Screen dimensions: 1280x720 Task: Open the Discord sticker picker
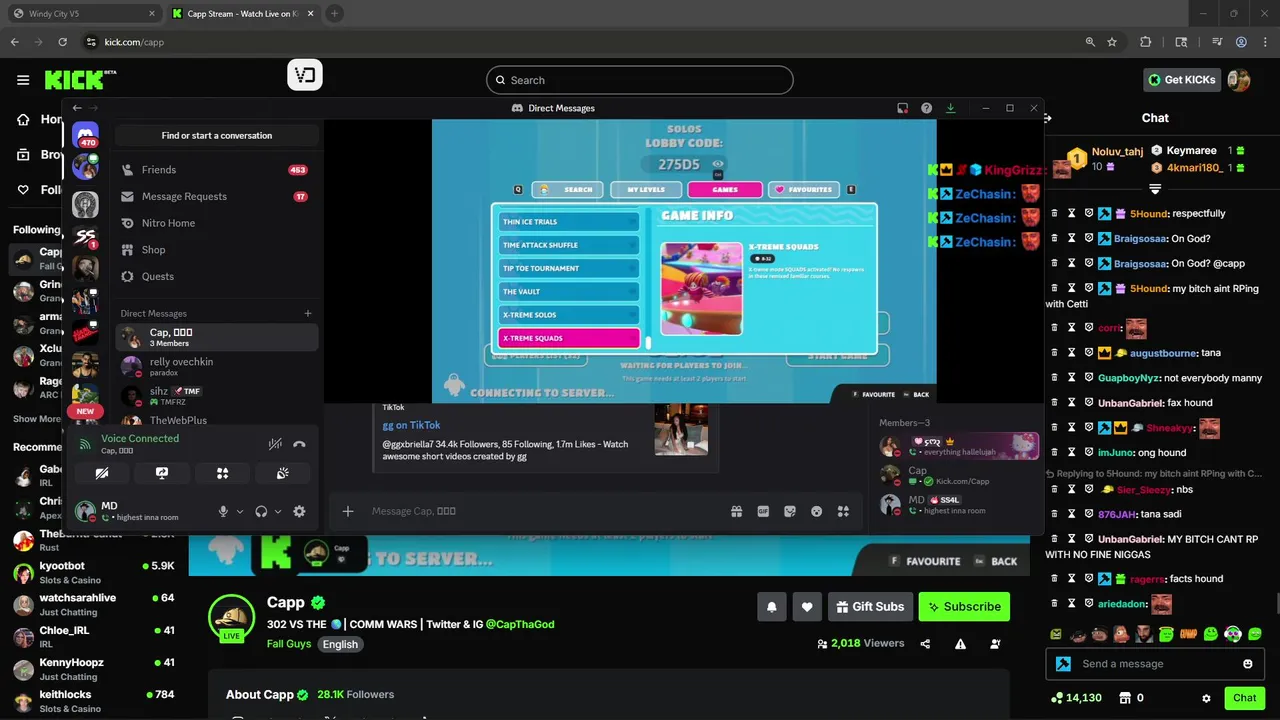point(790,511)
